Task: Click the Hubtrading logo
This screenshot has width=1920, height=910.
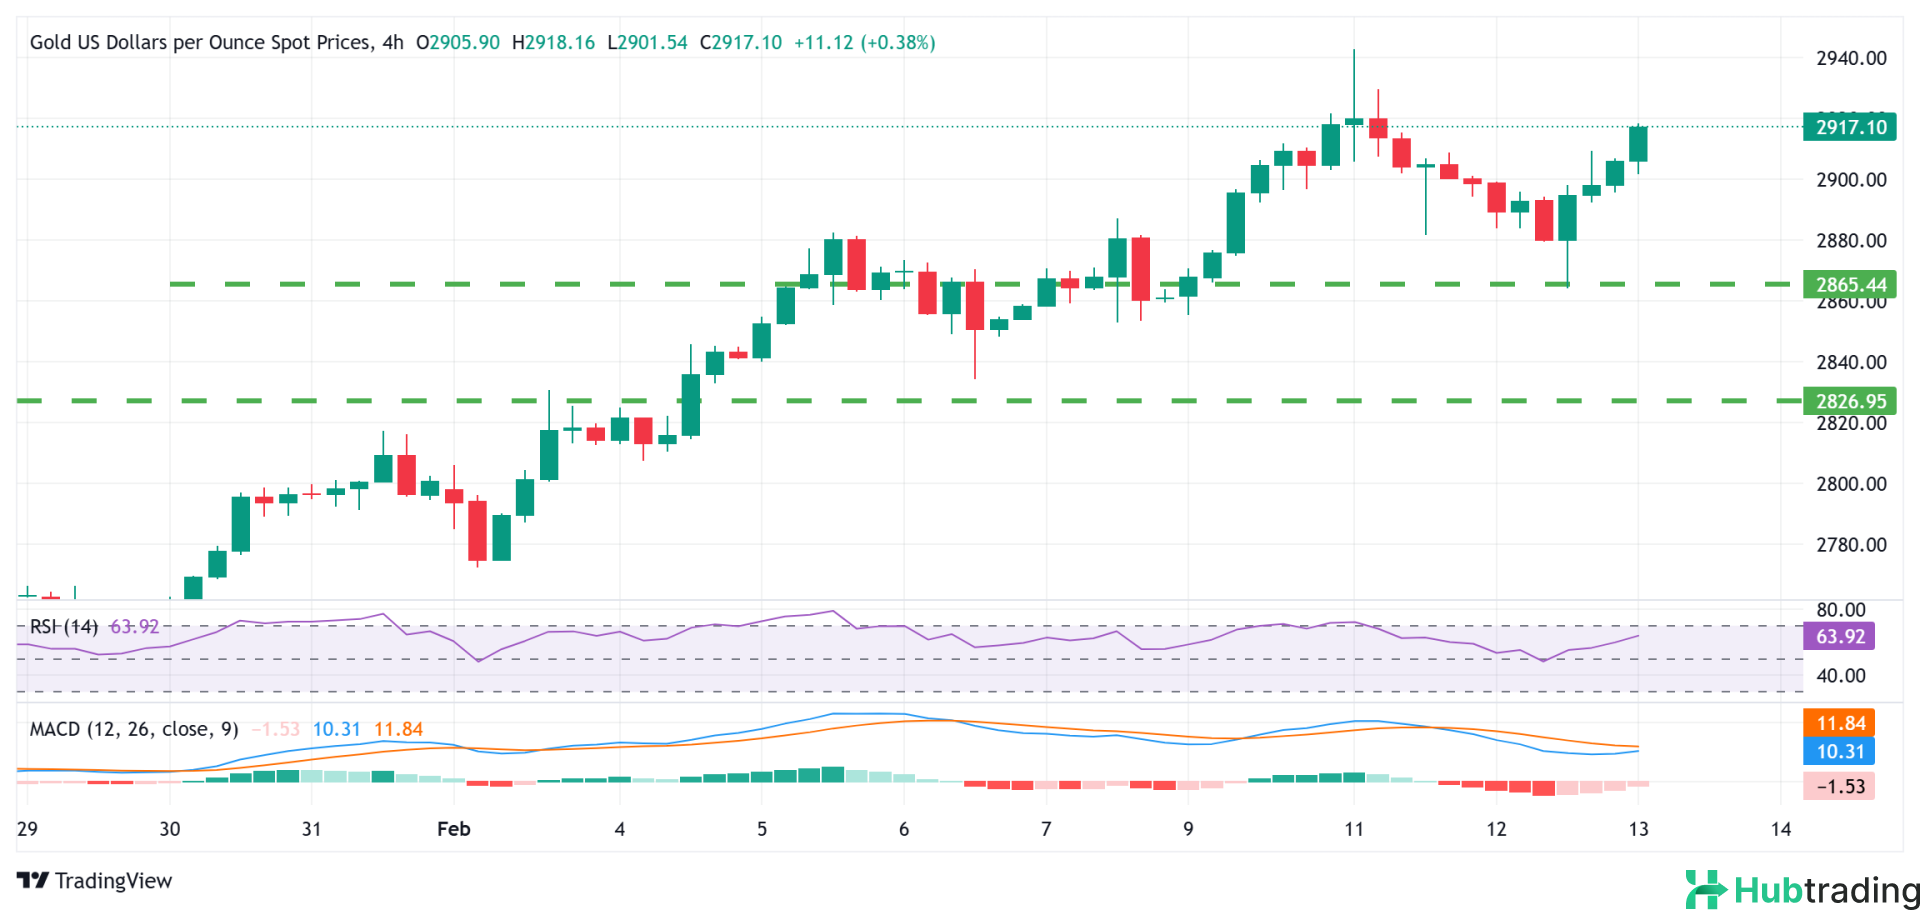Action: click(1802, 889)
